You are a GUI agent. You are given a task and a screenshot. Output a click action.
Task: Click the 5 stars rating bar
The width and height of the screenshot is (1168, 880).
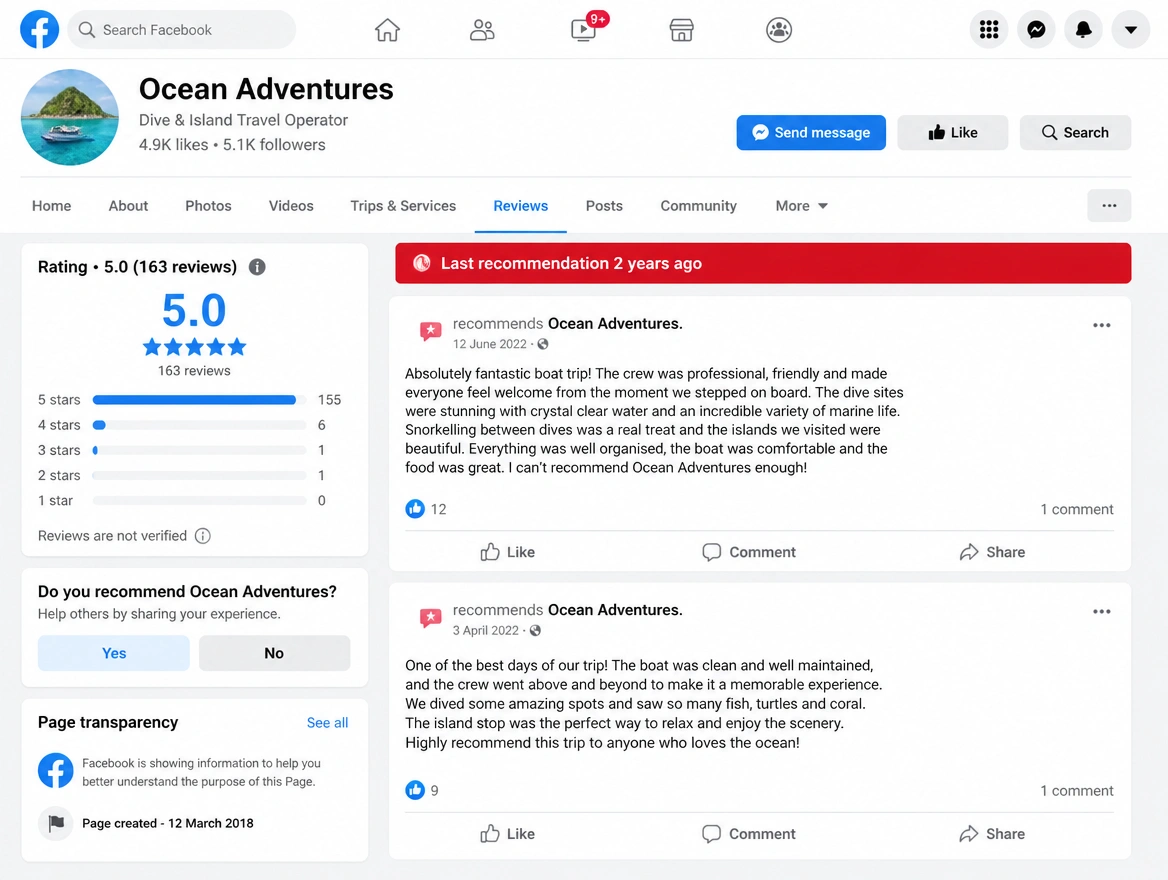coord(199,400)
